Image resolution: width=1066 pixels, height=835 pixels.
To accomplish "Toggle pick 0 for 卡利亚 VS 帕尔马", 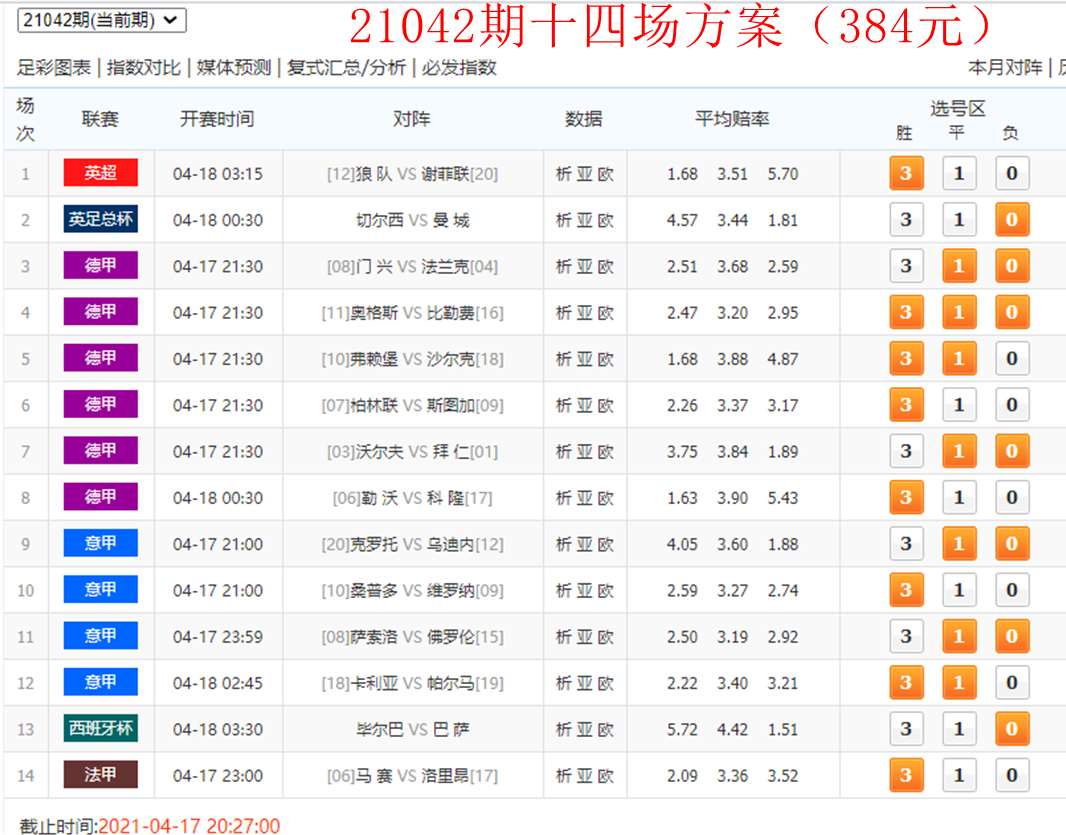I will pyautogui.click(x=1012, y=682).
